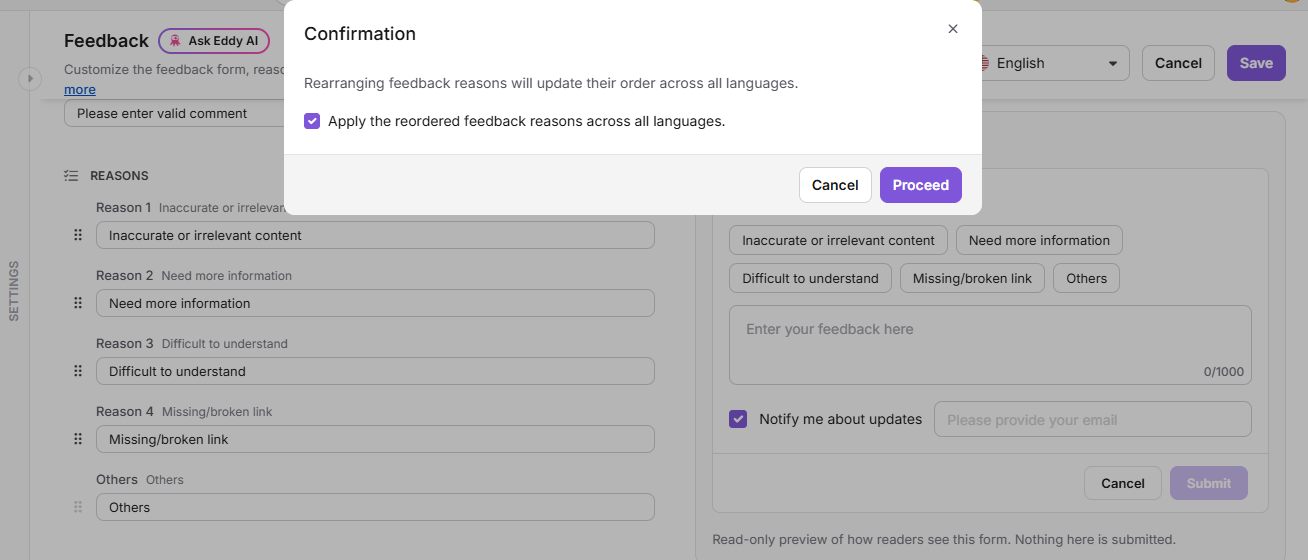Click the Reason 2 label
The width and height of the screenshot is (1308, 560).
125,275
